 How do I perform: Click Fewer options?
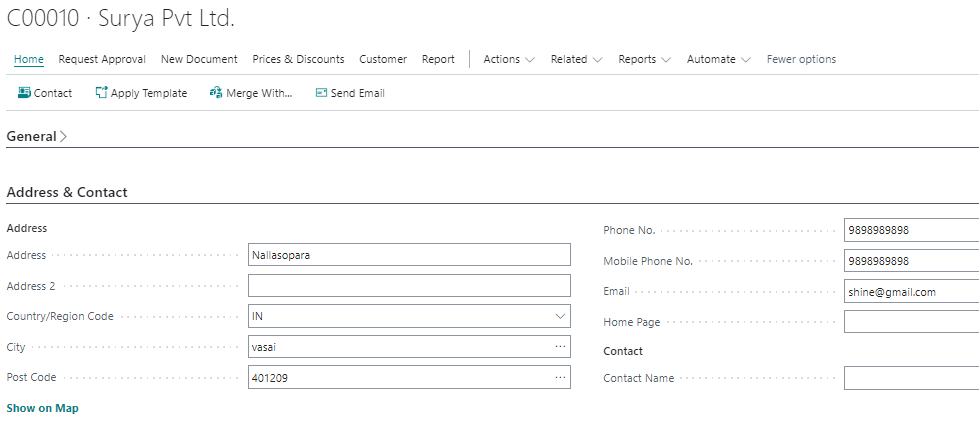[801, 59]
